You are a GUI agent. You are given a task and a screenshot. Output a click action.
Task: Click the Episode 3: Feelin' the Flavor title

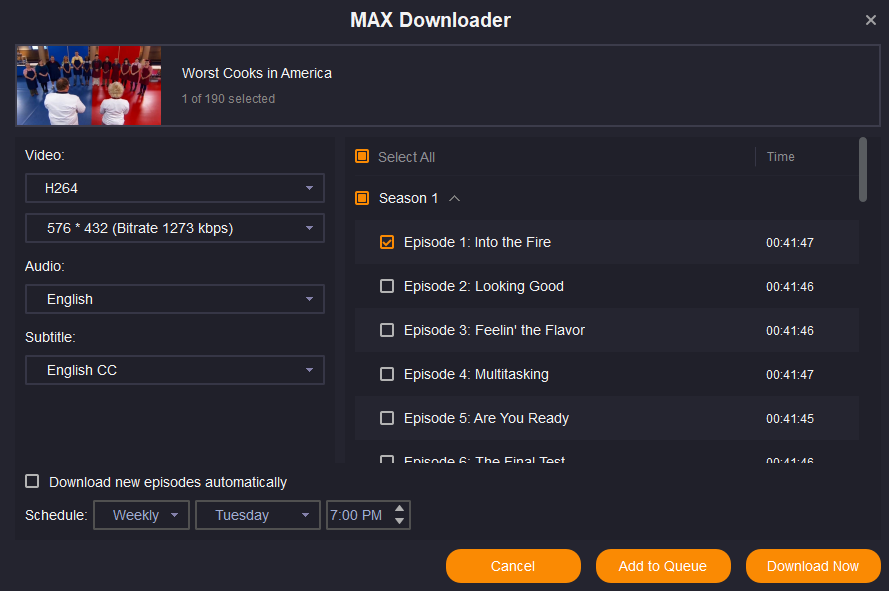[494, 330]
